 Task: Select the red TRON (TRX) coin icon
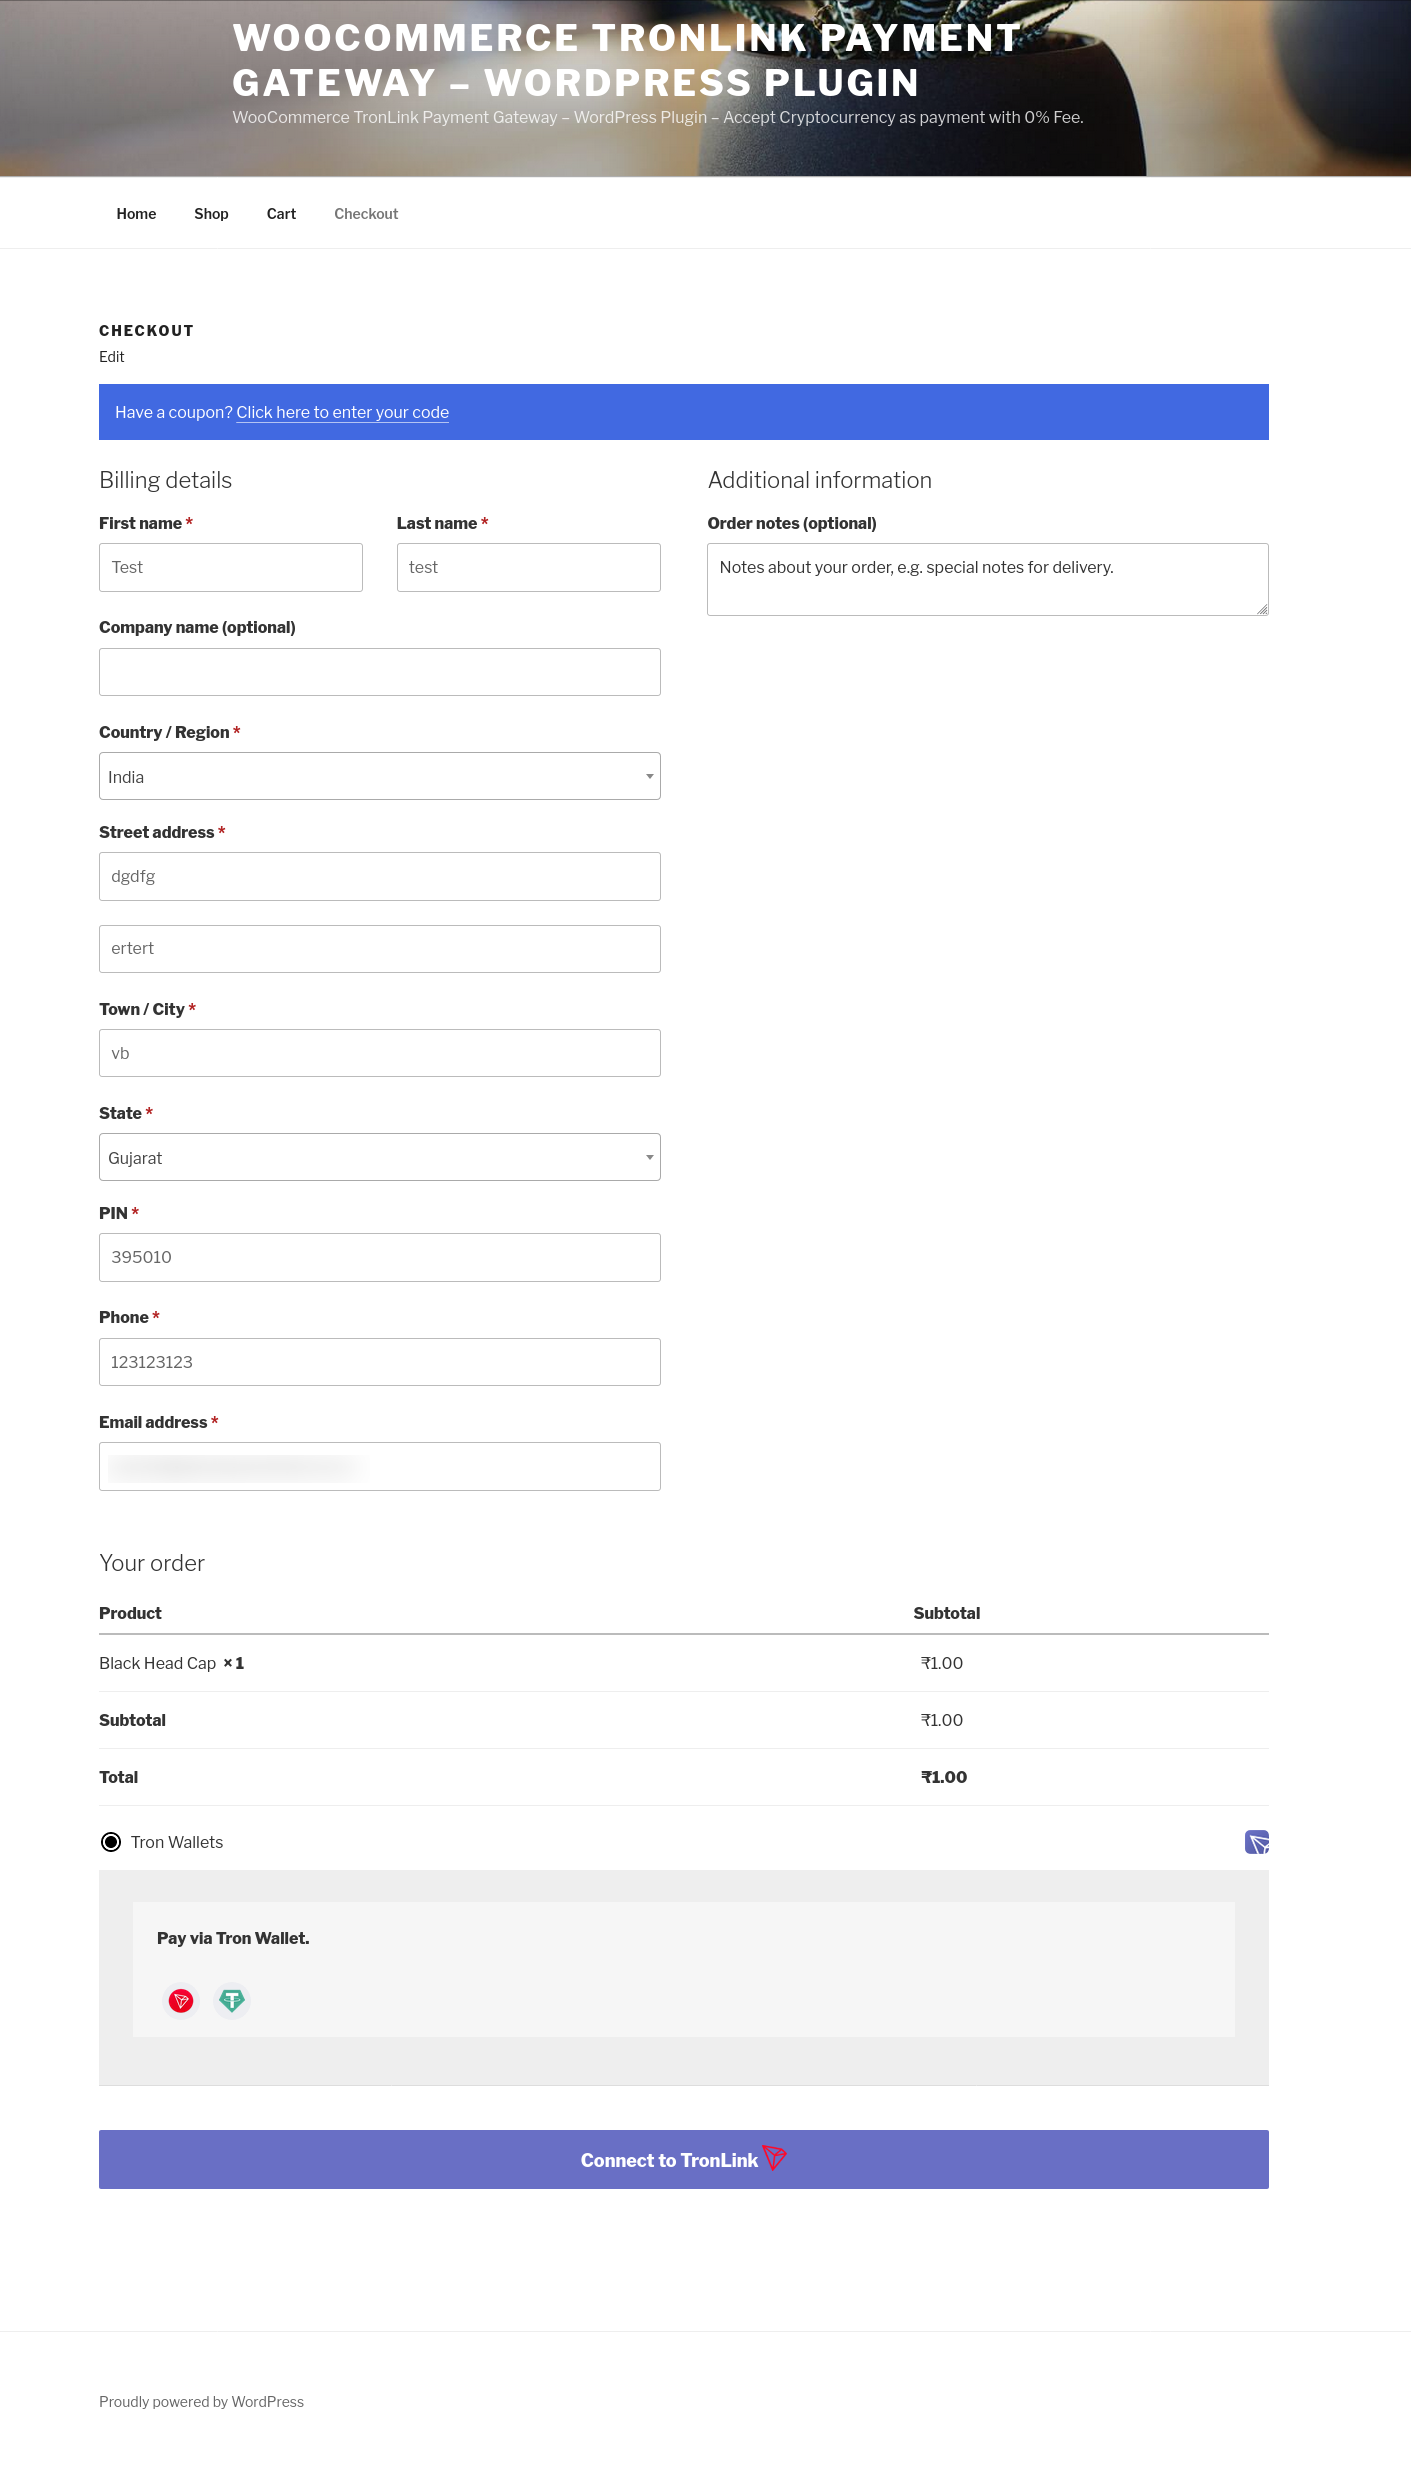click(x=181, y=2000)
